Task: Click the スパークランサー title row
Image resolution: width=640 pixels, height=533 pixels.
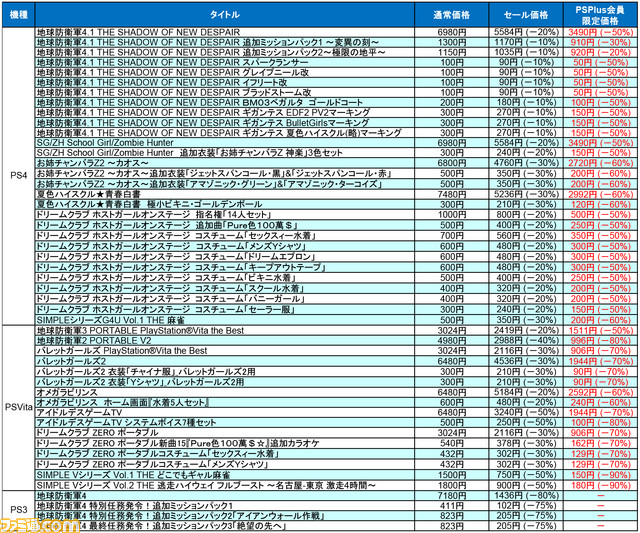Action: click(225, 62)
